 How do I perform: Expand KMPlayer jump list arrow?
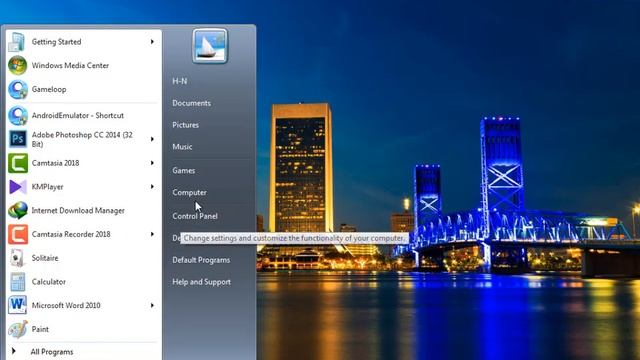click(x=152, y=187)
